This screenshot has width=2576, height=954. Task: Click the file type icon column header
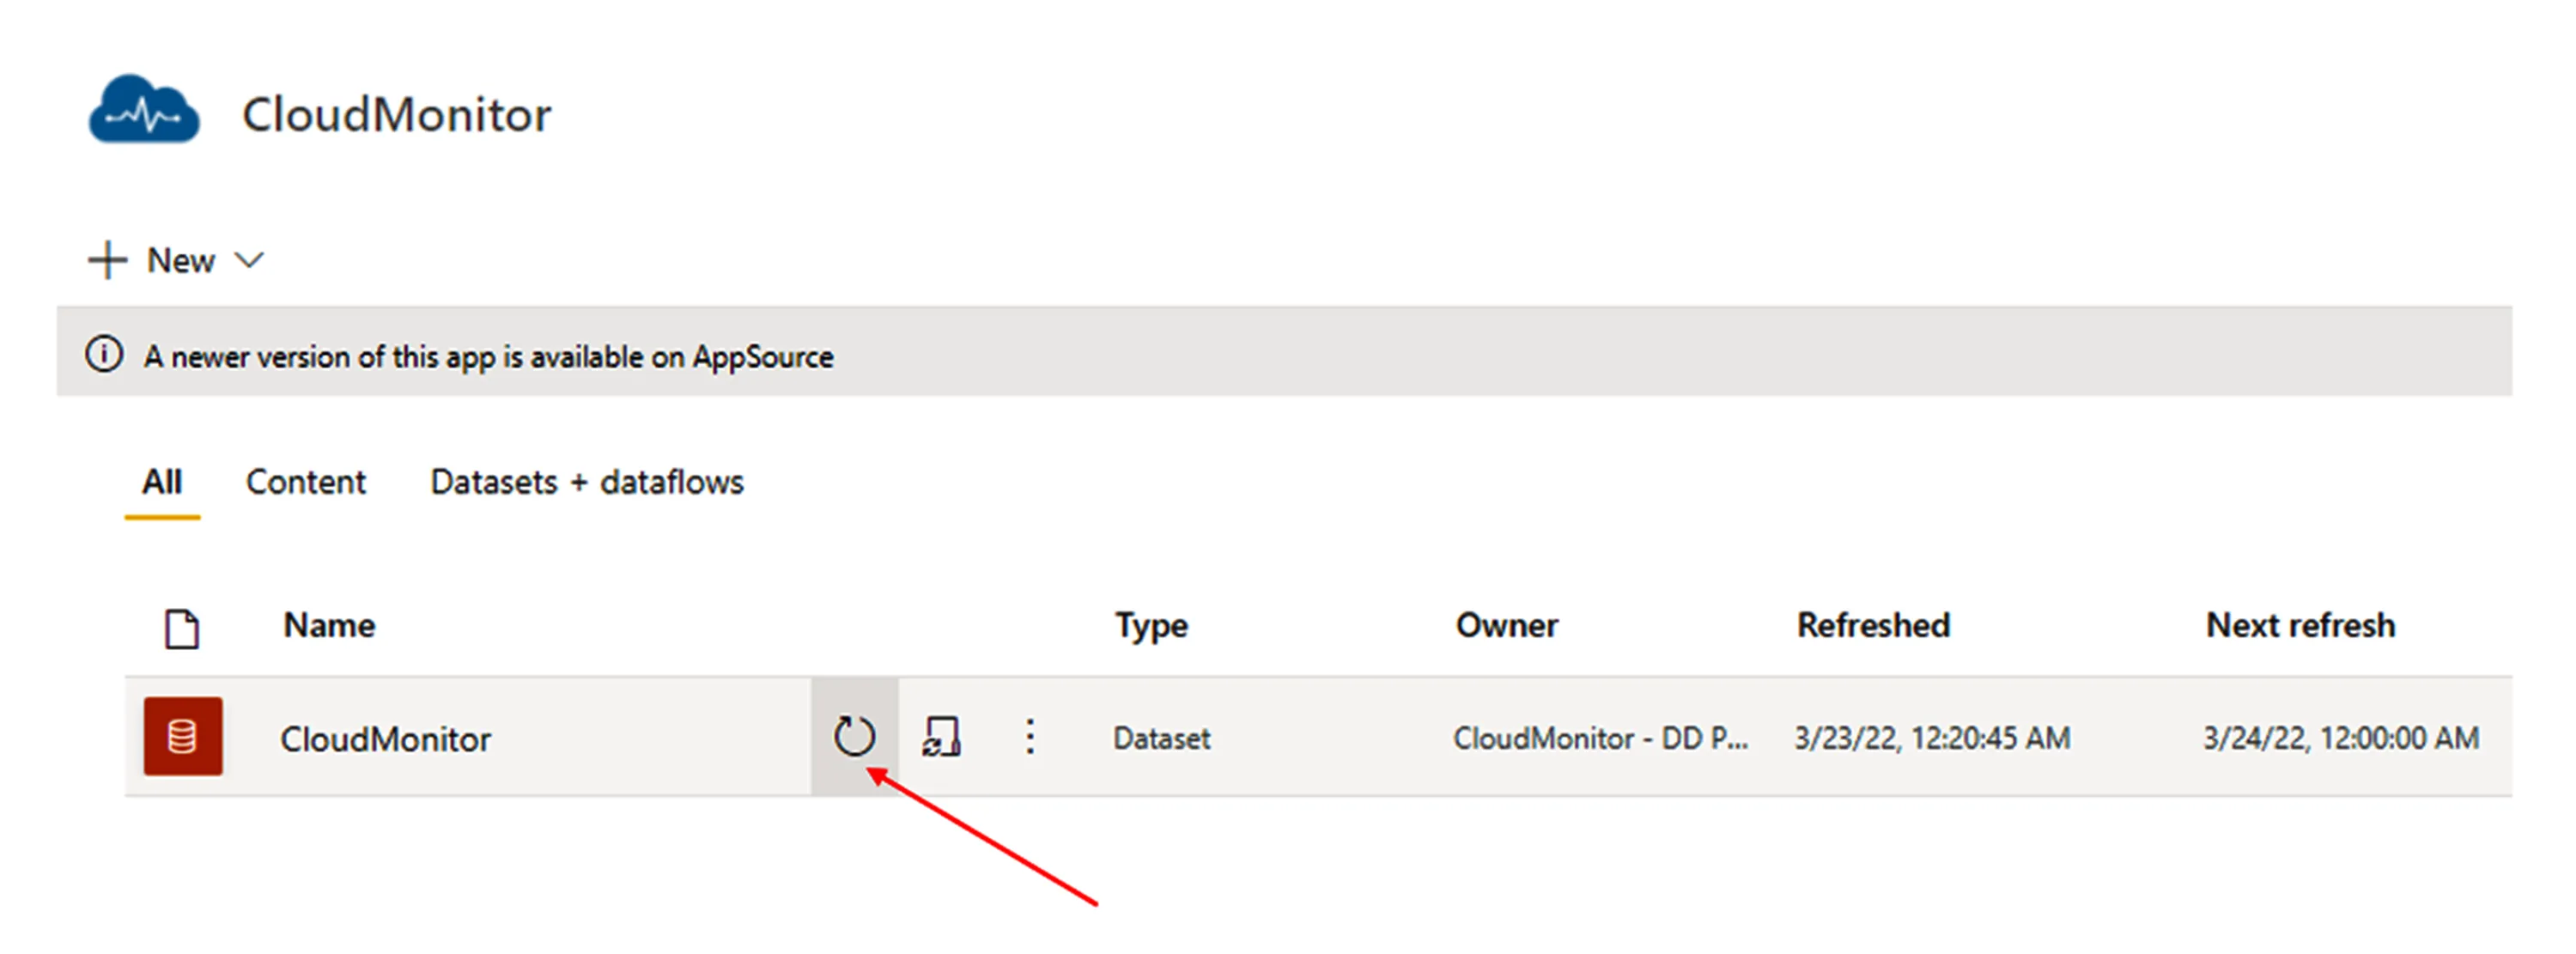(181, 629)
